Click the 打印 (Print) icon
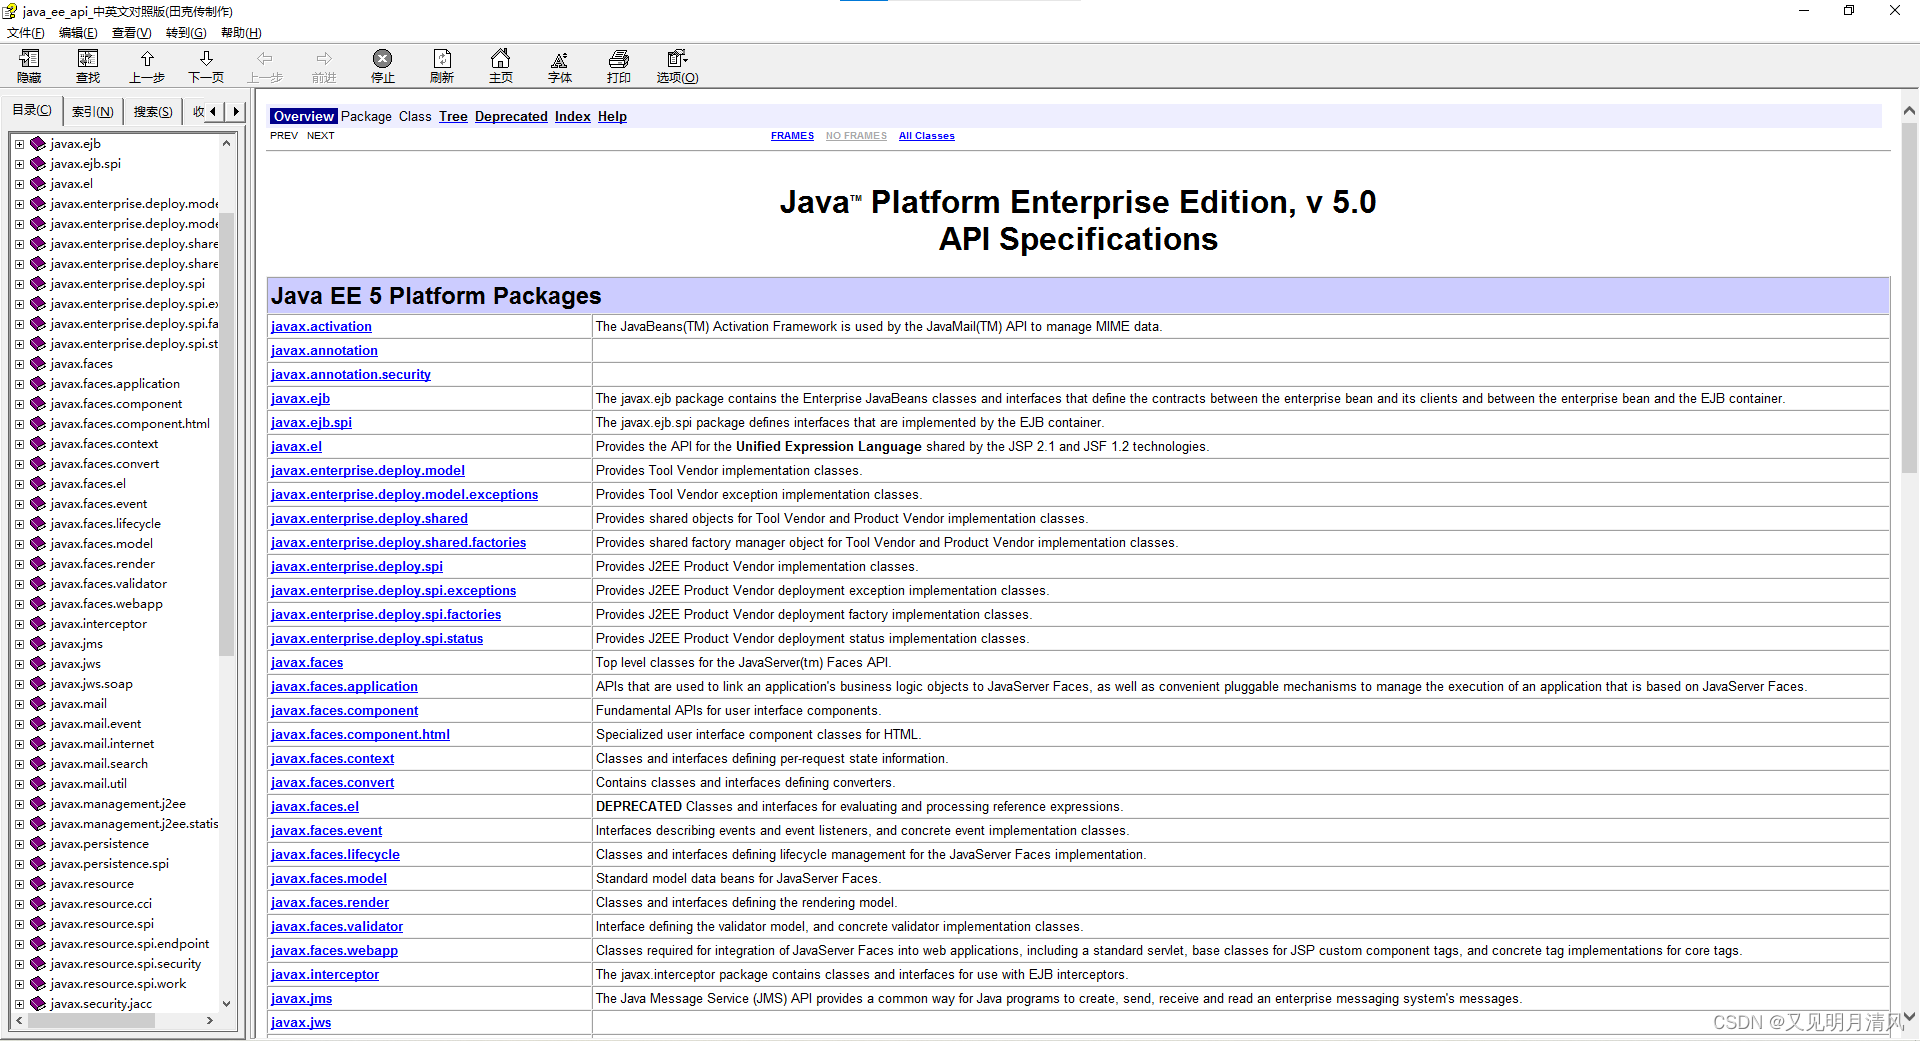 (618, 66)
